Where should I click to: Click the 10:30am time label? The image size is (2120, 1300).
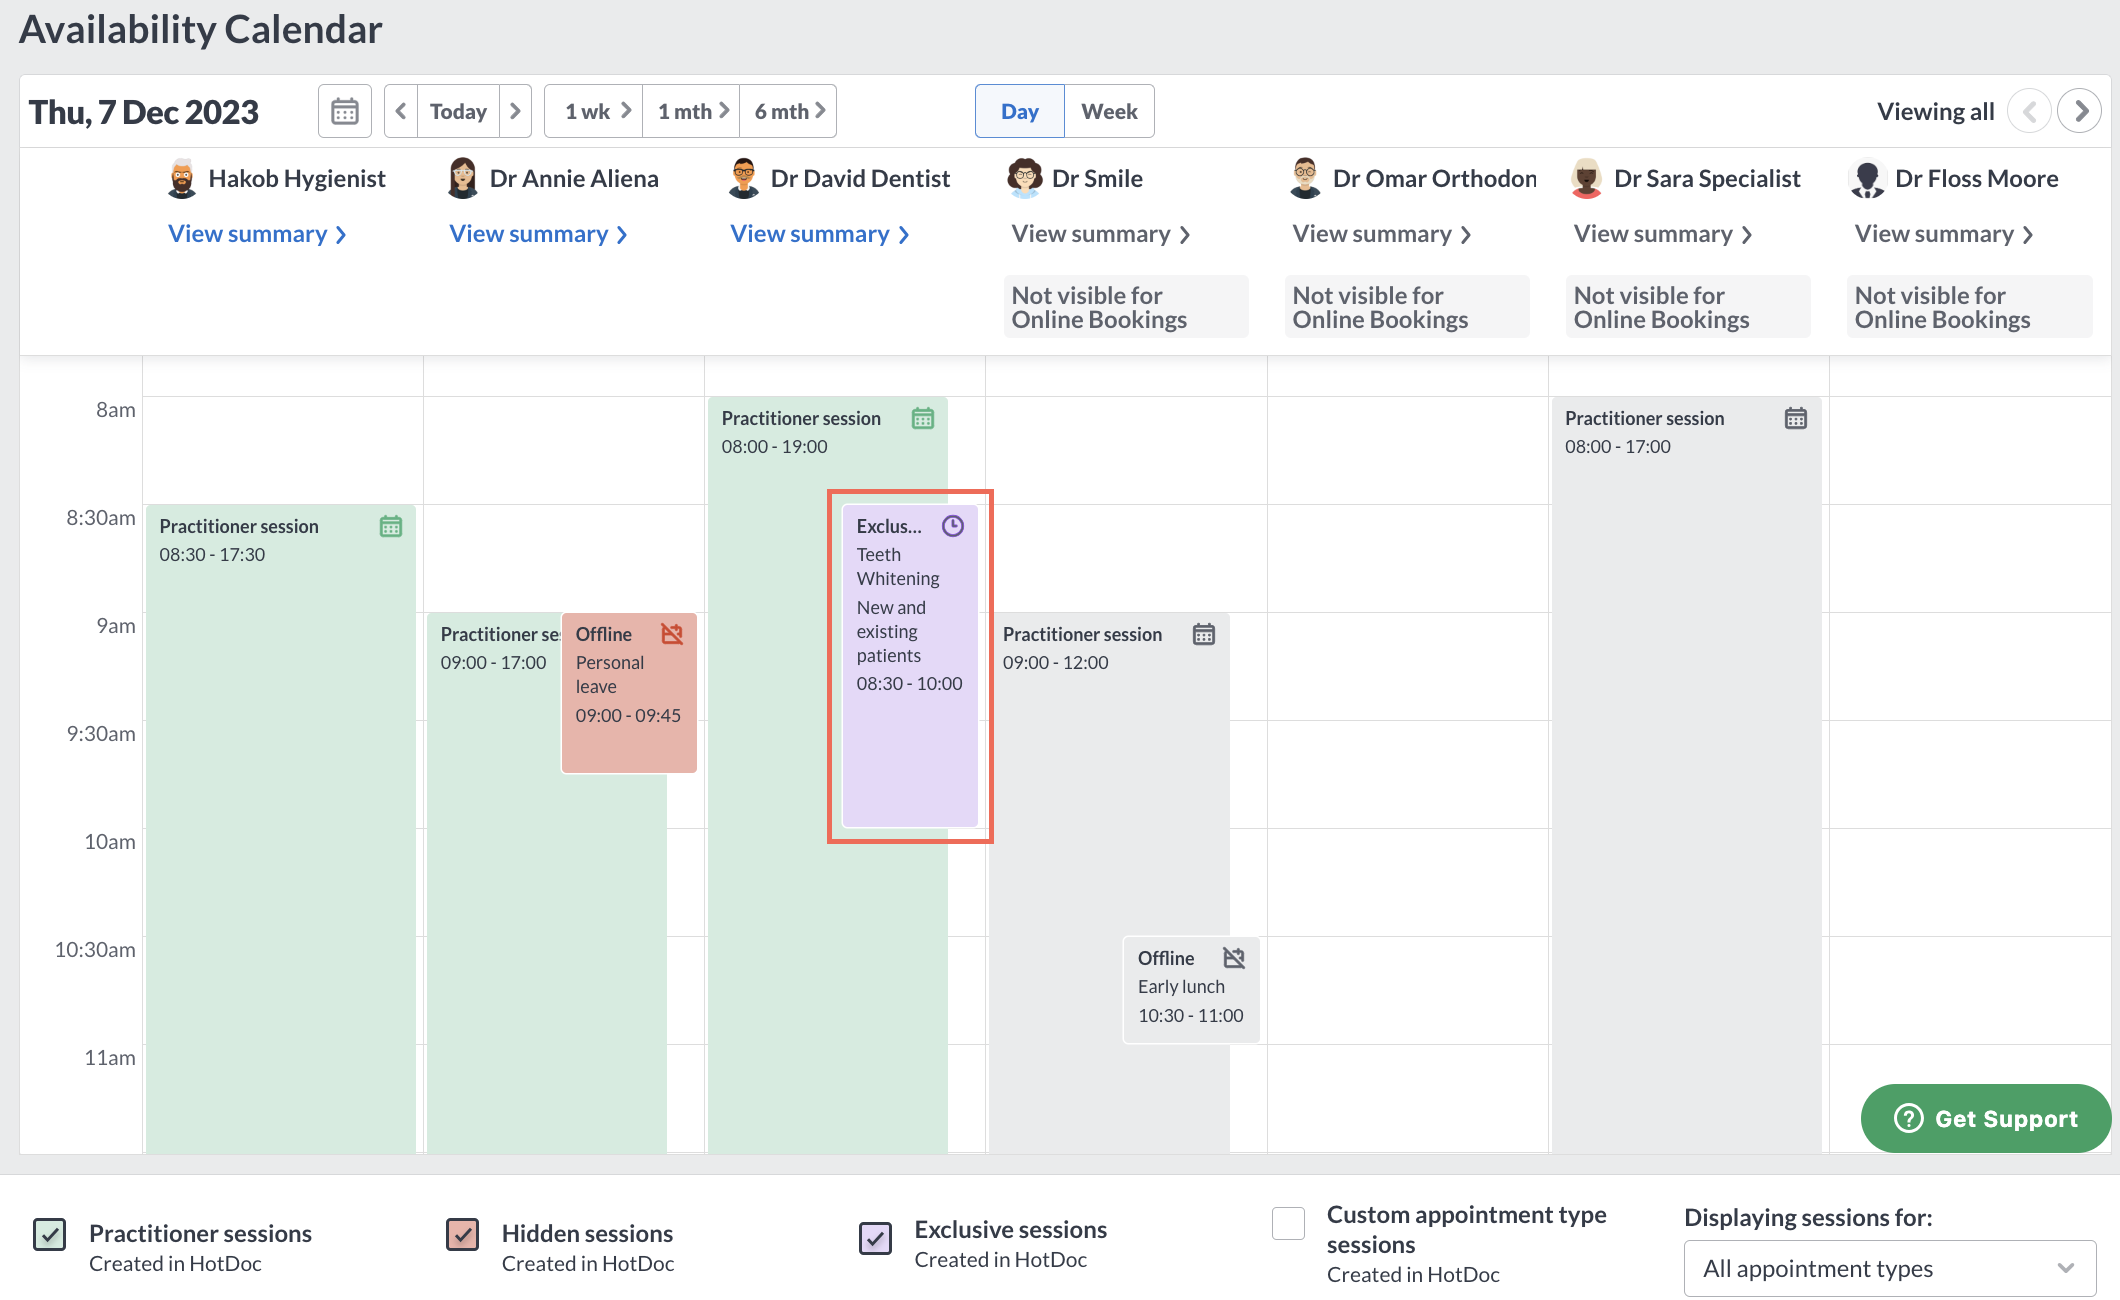click(x=95, y=949)
